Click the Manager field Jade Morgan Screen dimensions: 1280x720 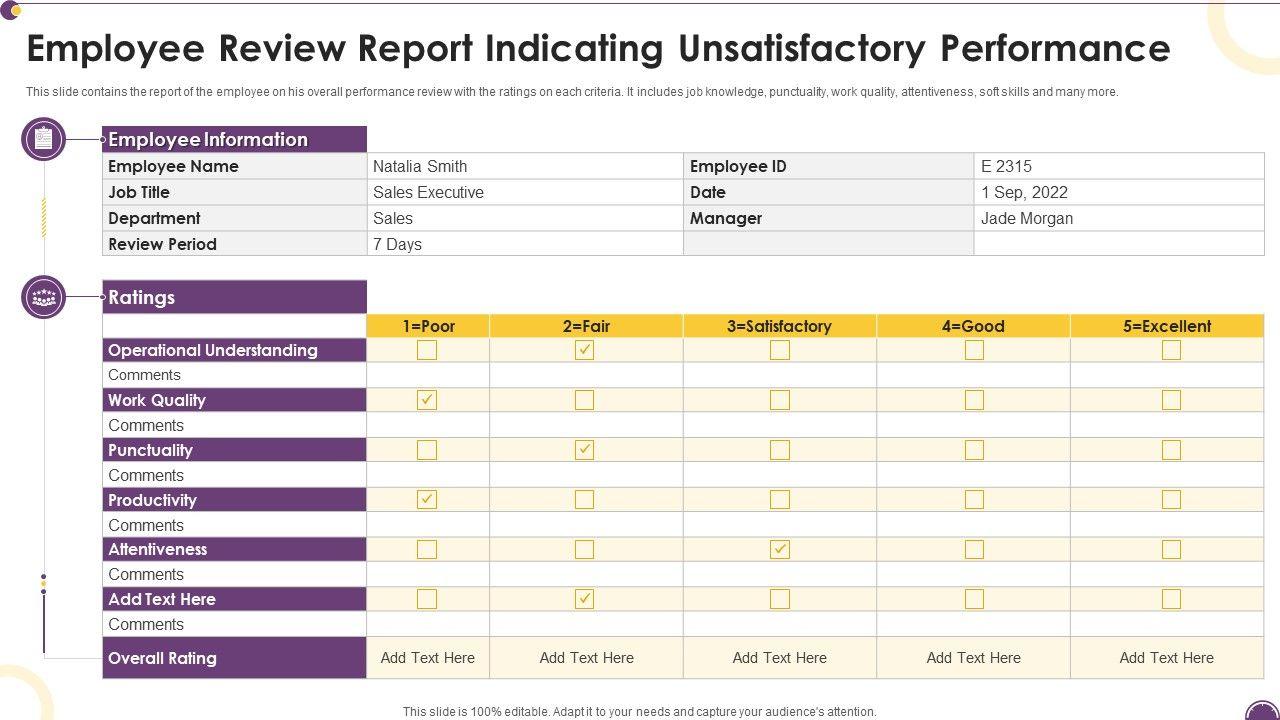click(x=1026, y=218)
